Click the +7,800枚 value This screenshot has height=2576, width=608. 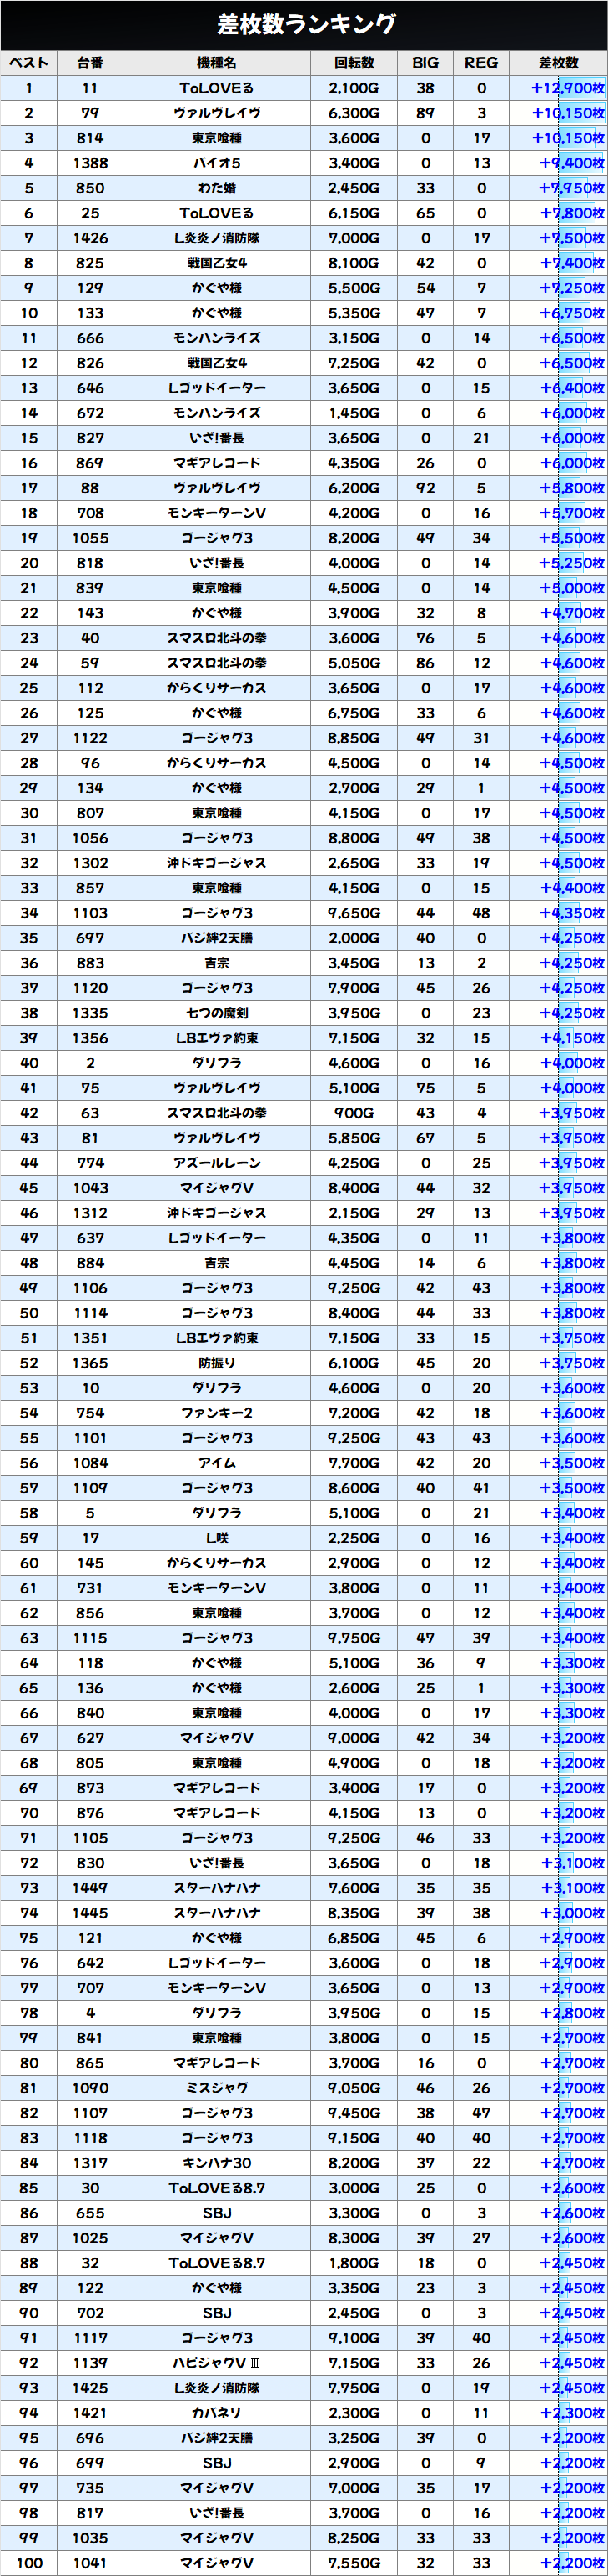tap(571, 213)
